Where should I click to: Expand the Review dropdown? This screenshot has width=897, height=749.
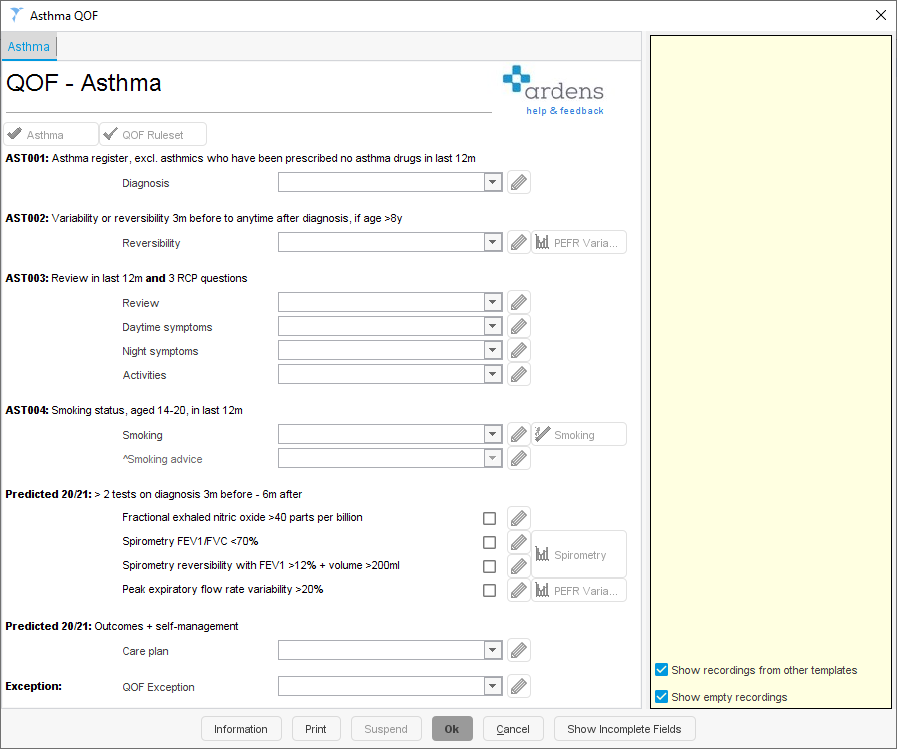(493, 303)
